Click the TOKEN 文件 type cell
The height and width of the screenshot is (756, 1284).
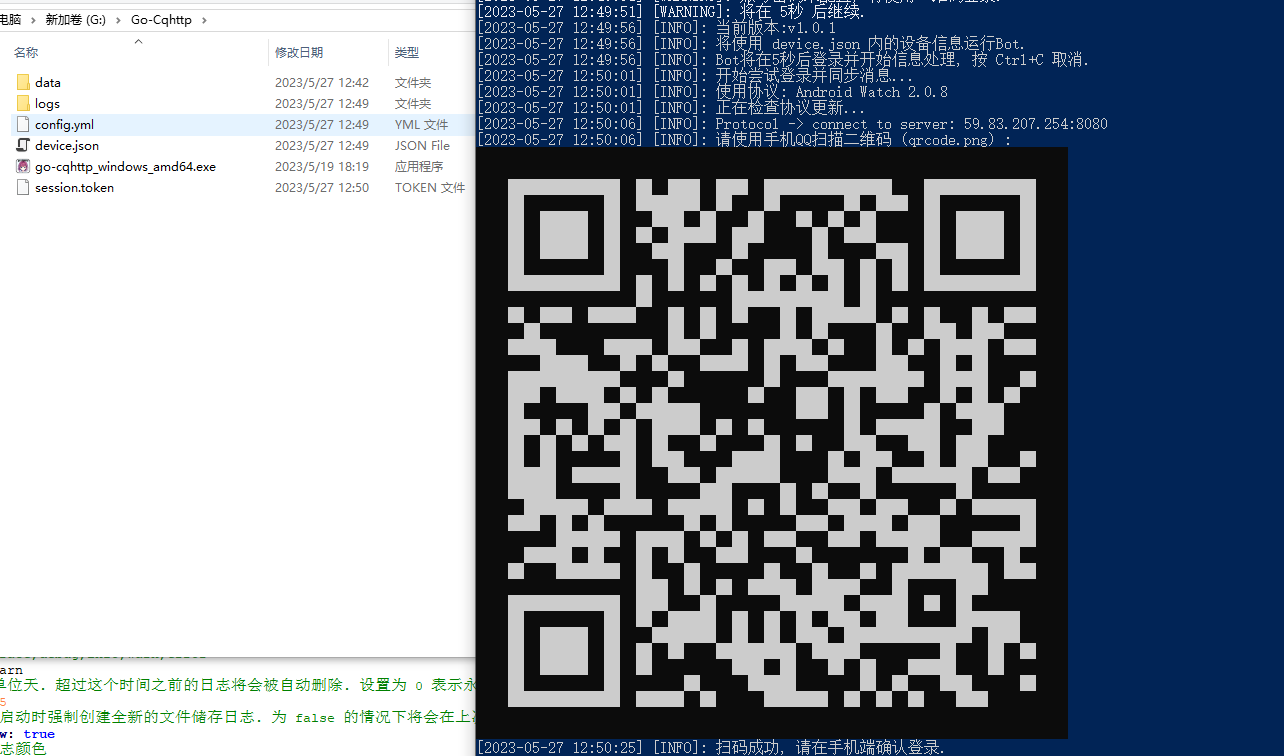coord(430,188)
